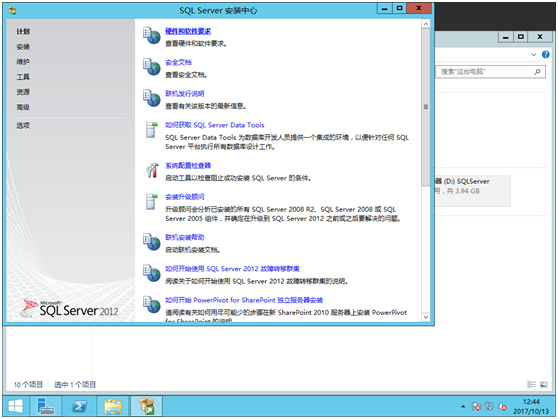Screen dimensions: 558x419
Task: Click the failover cluster (故障转移群集) globe icon
Action: click(152, 273)
